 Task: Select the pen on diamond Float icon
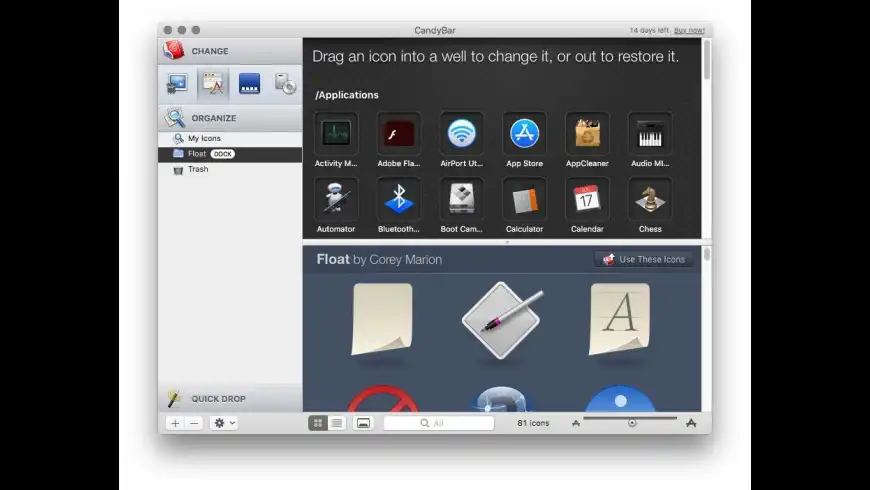coord(502,320)
